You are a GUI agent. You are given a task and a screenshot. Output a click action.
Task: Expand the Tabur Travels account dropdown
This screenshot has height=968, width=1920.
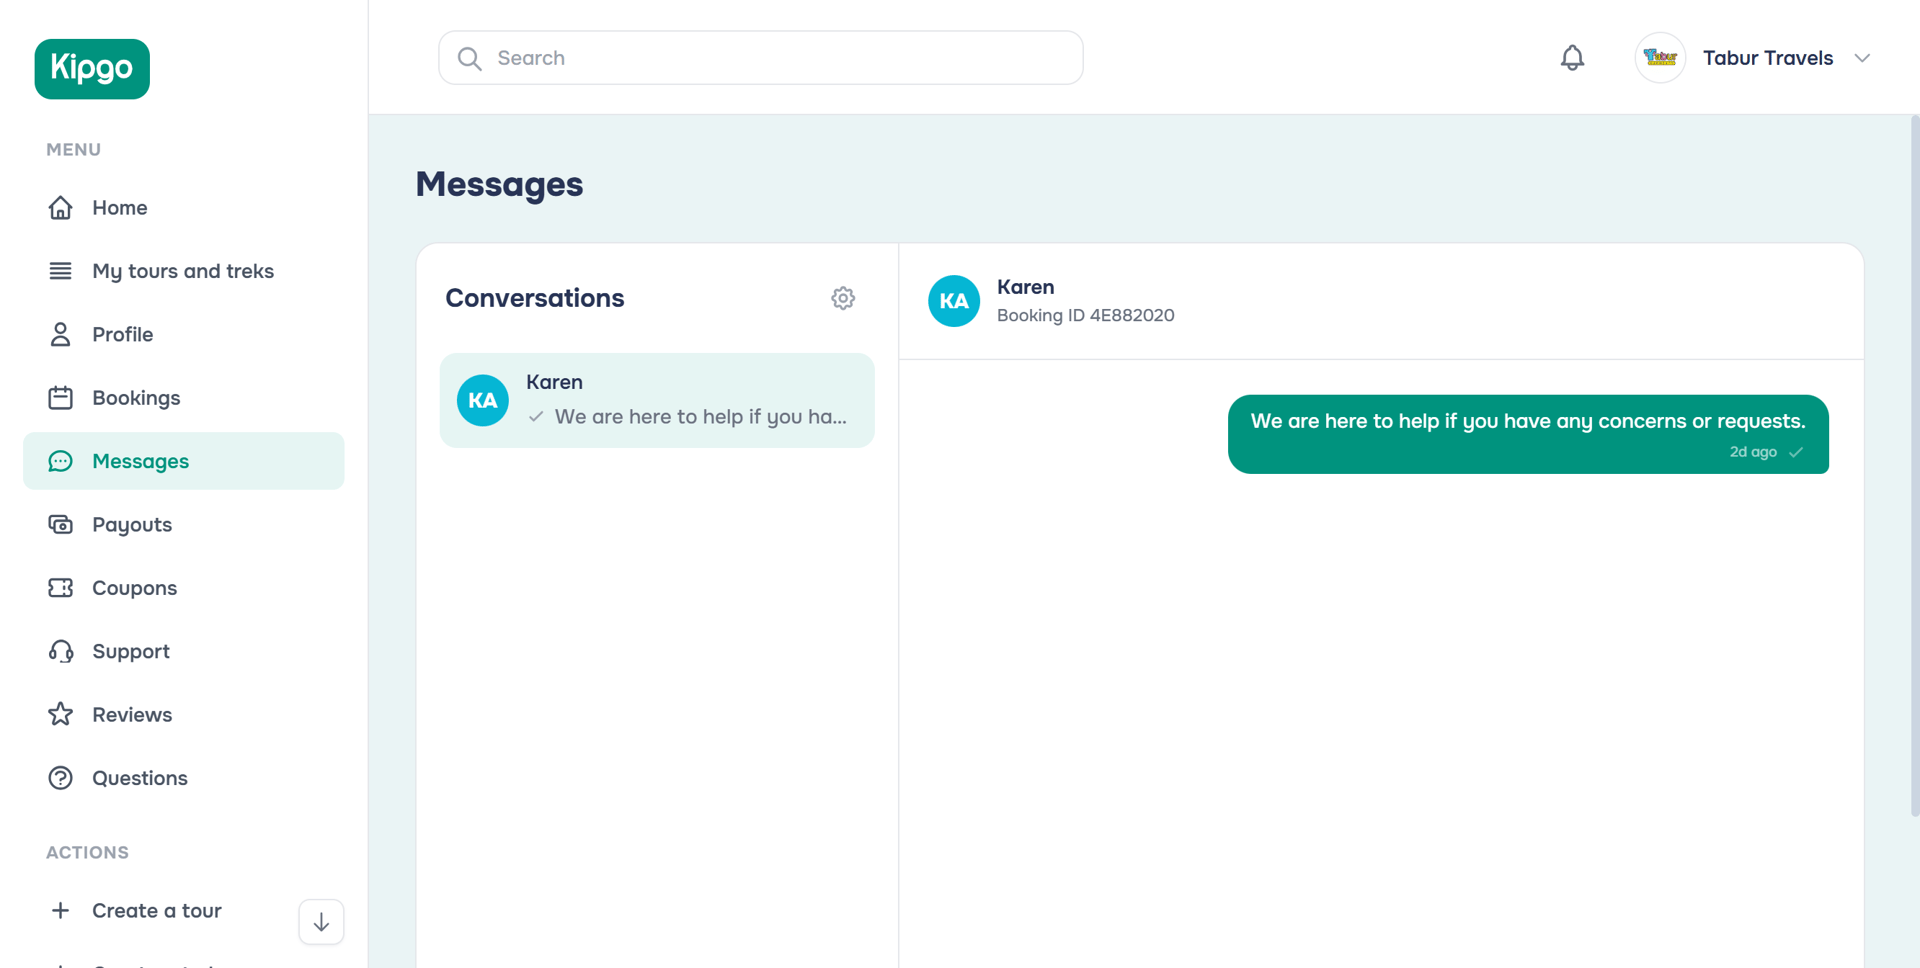(1861, 58)
